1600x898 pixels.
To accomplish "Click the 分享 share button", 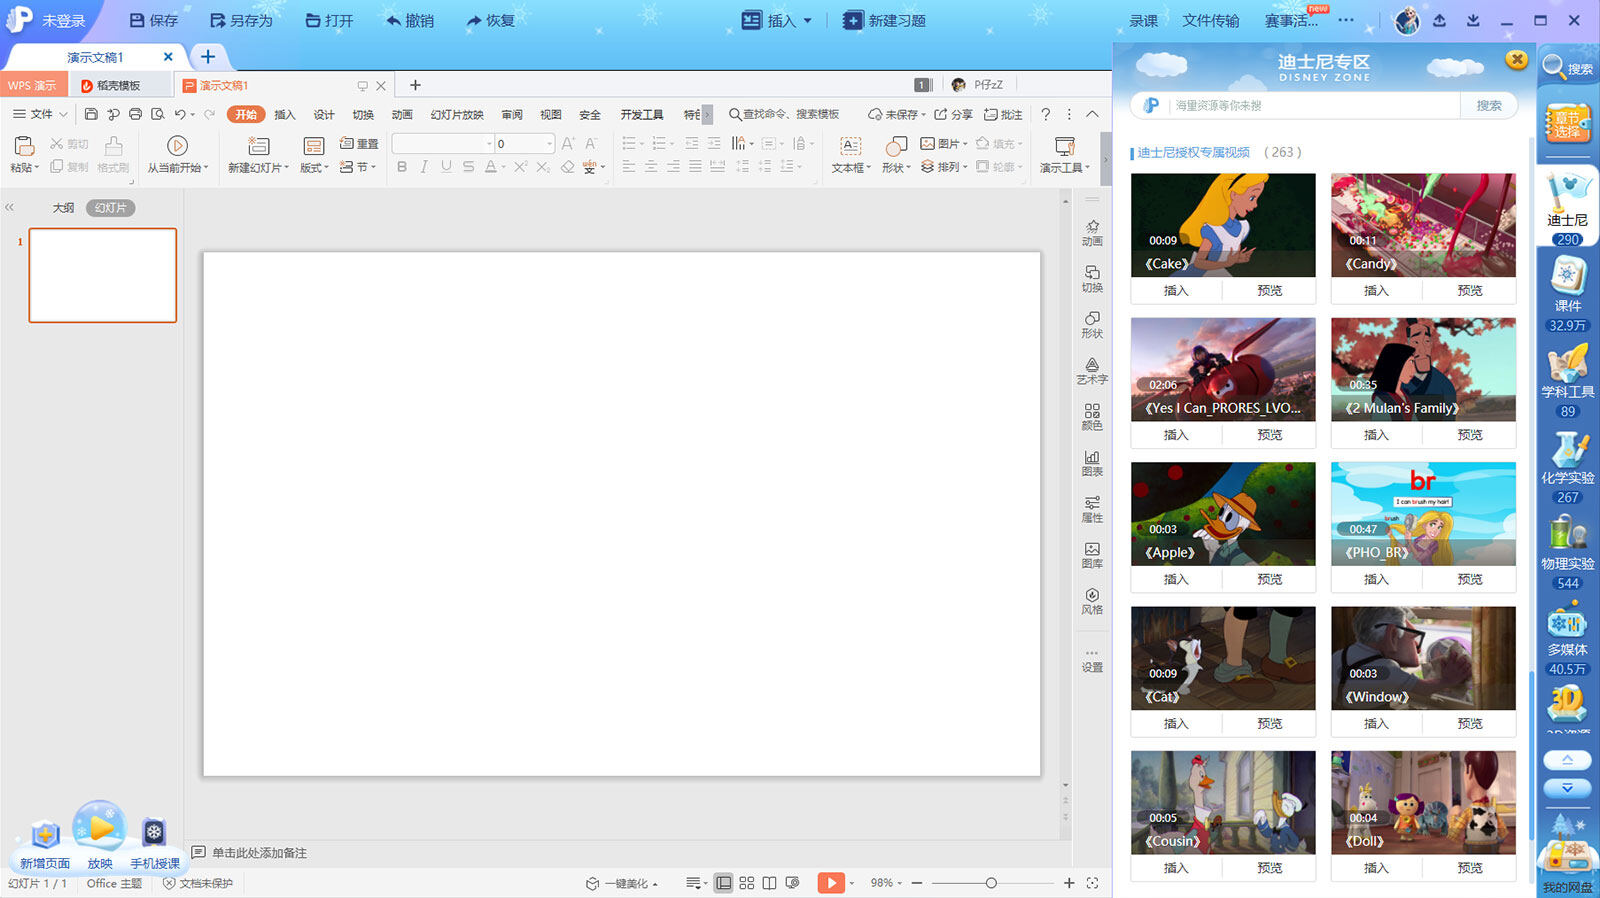I will (x=954, y=114).
